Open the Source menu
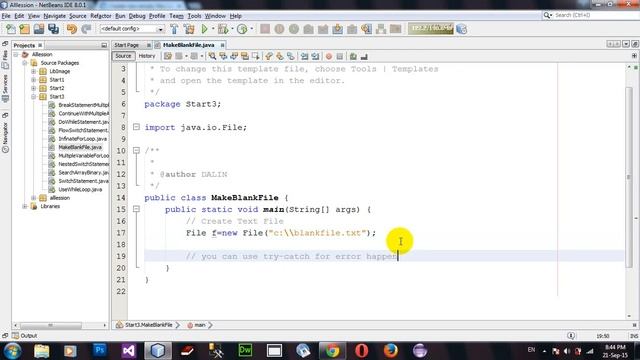The height and width of the screenshot is (360, 640). [78, 16]
